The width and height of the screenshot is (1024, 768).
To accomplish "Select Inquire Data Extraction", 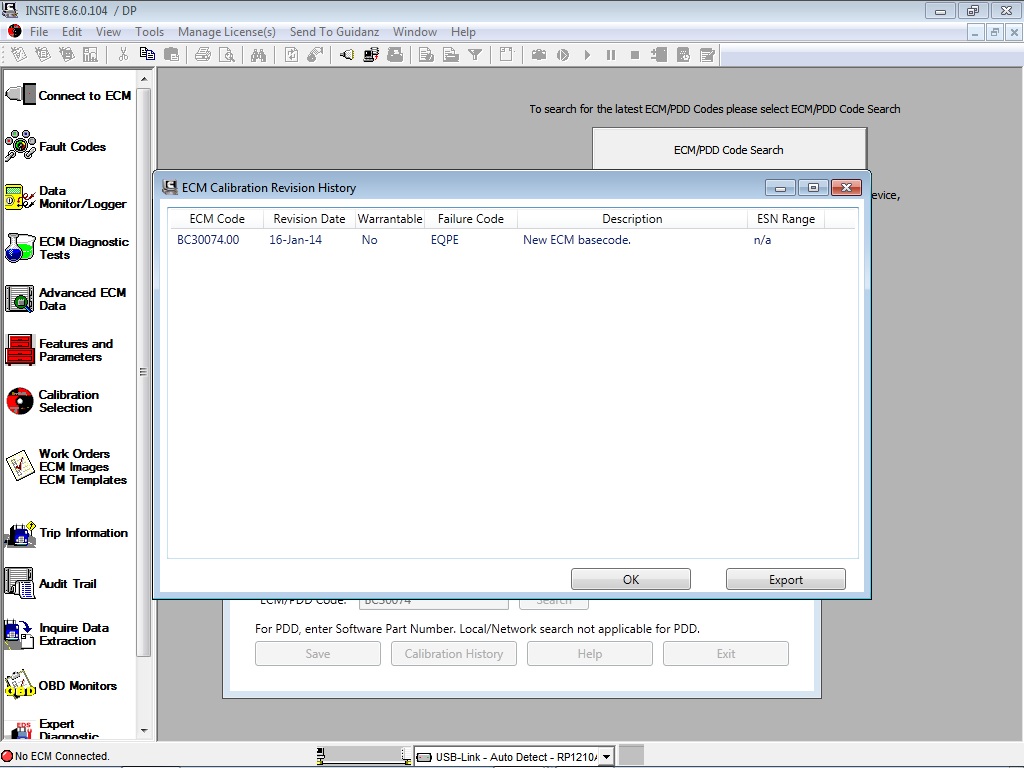I will pos(68,634).
